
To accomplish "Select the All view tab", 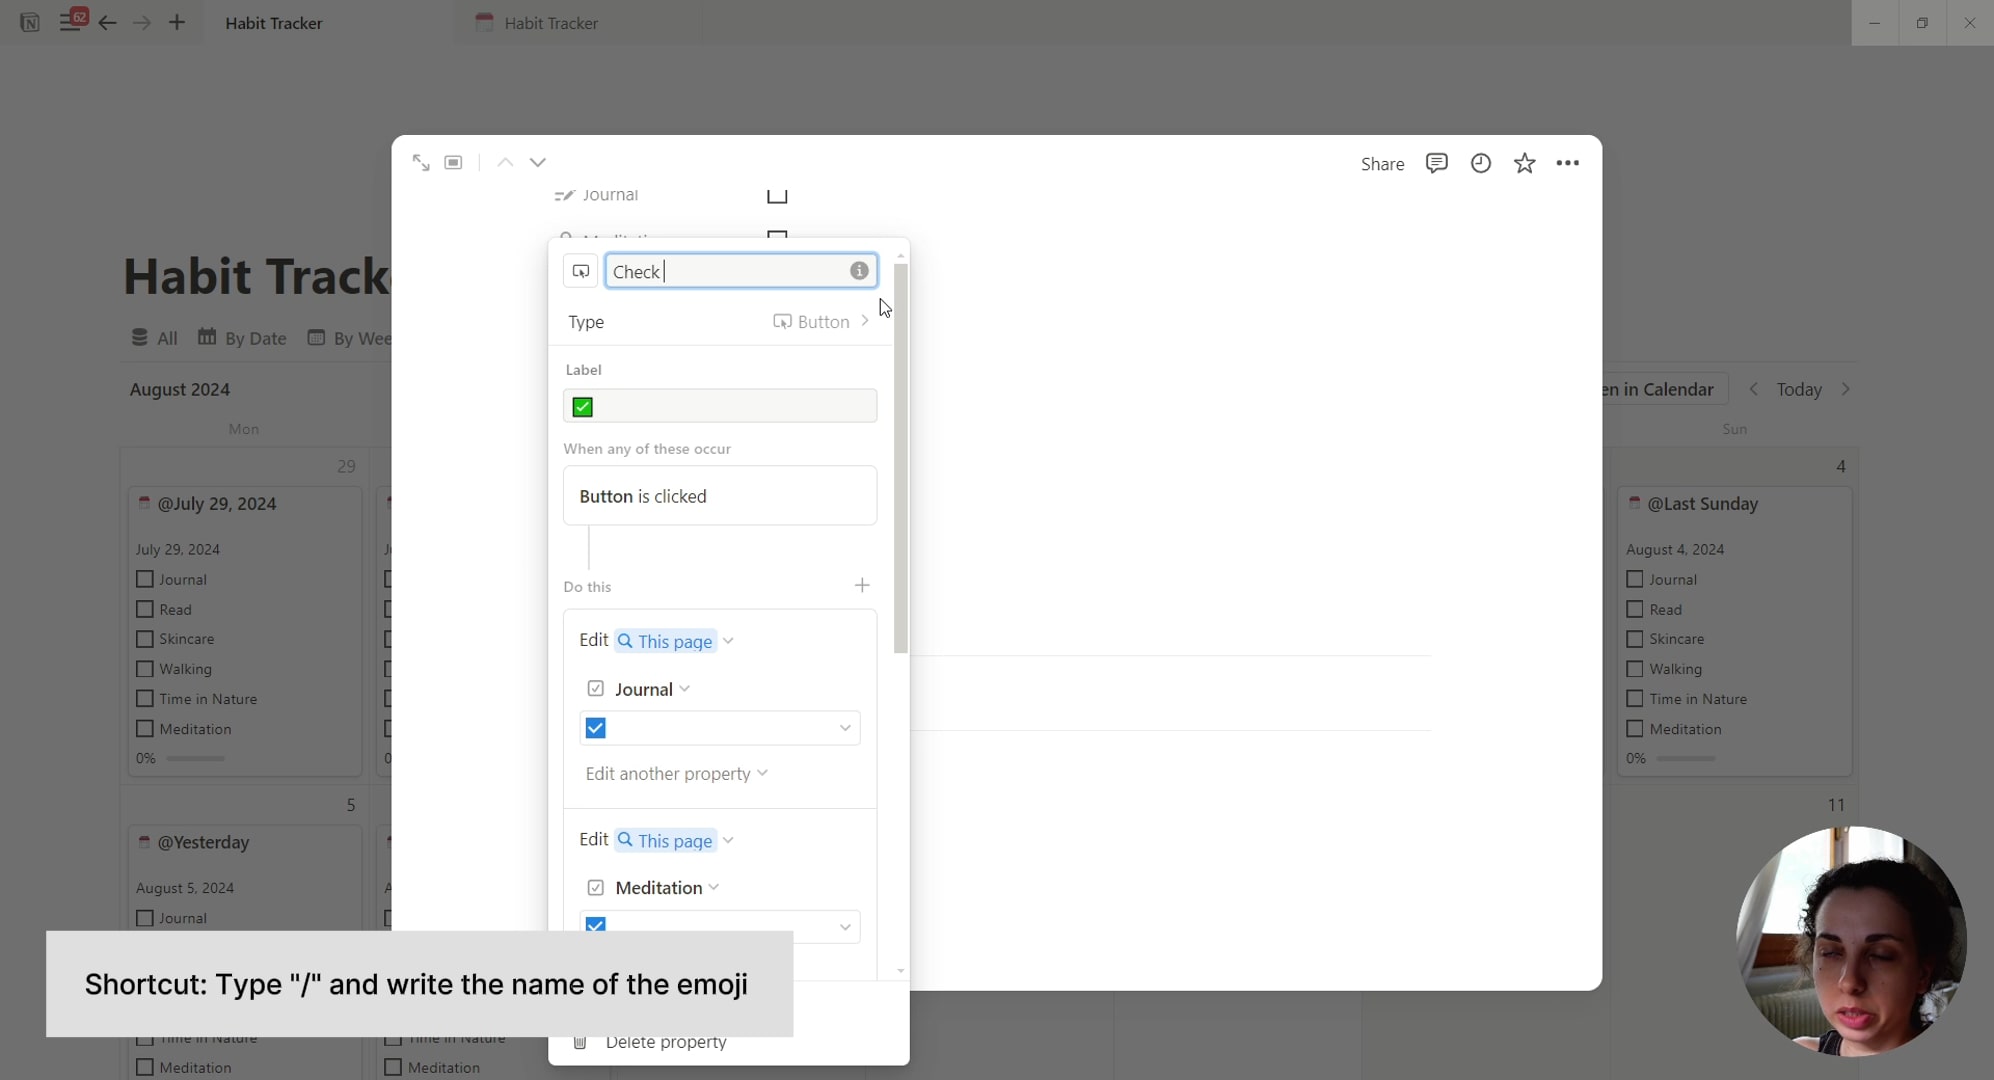I will [x=154, y=338].
